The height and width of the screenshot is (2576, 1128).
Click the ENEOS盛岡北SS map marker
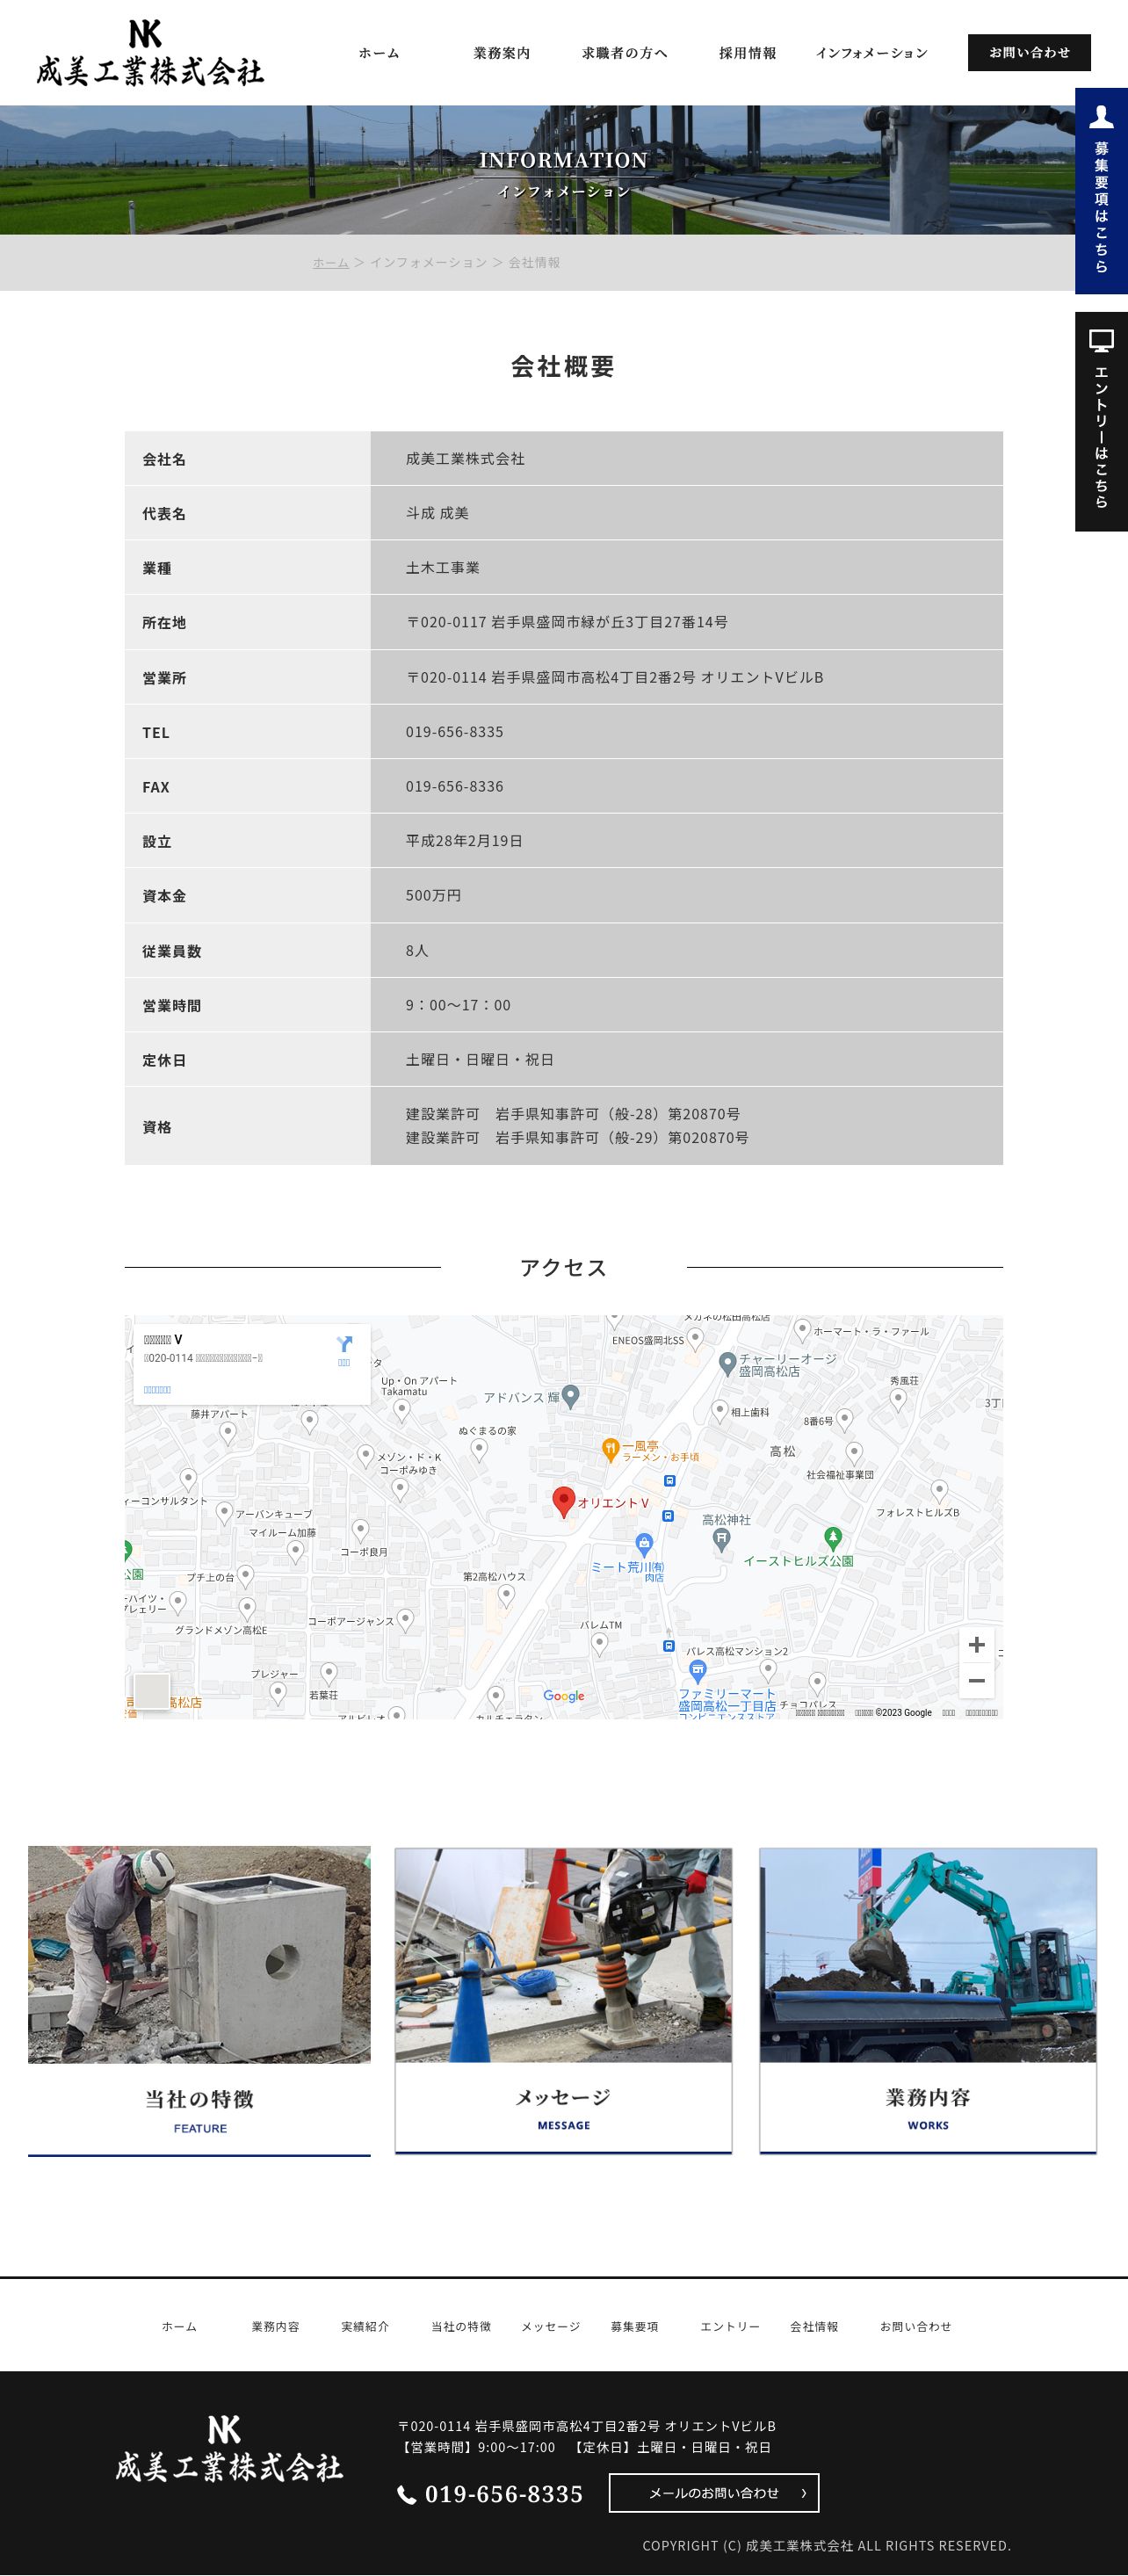pyautogui.click(x=695, y=1338)
